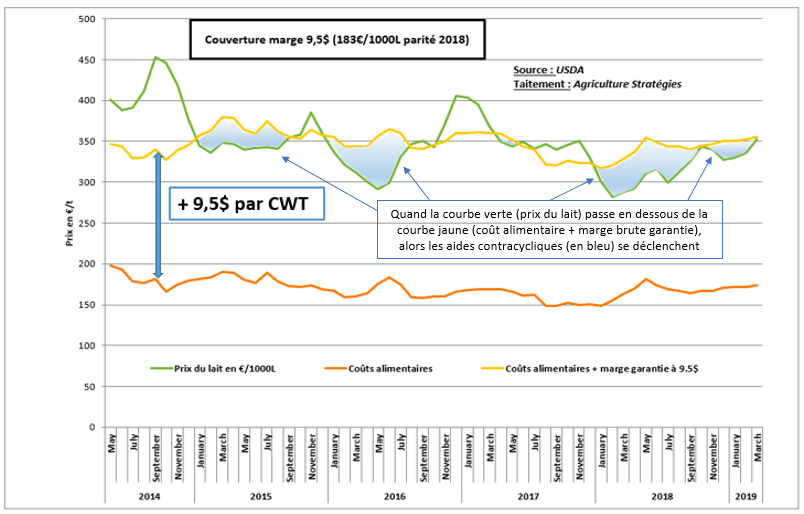
Task: Click the y-axis value 0
Action: click(93, 427)
